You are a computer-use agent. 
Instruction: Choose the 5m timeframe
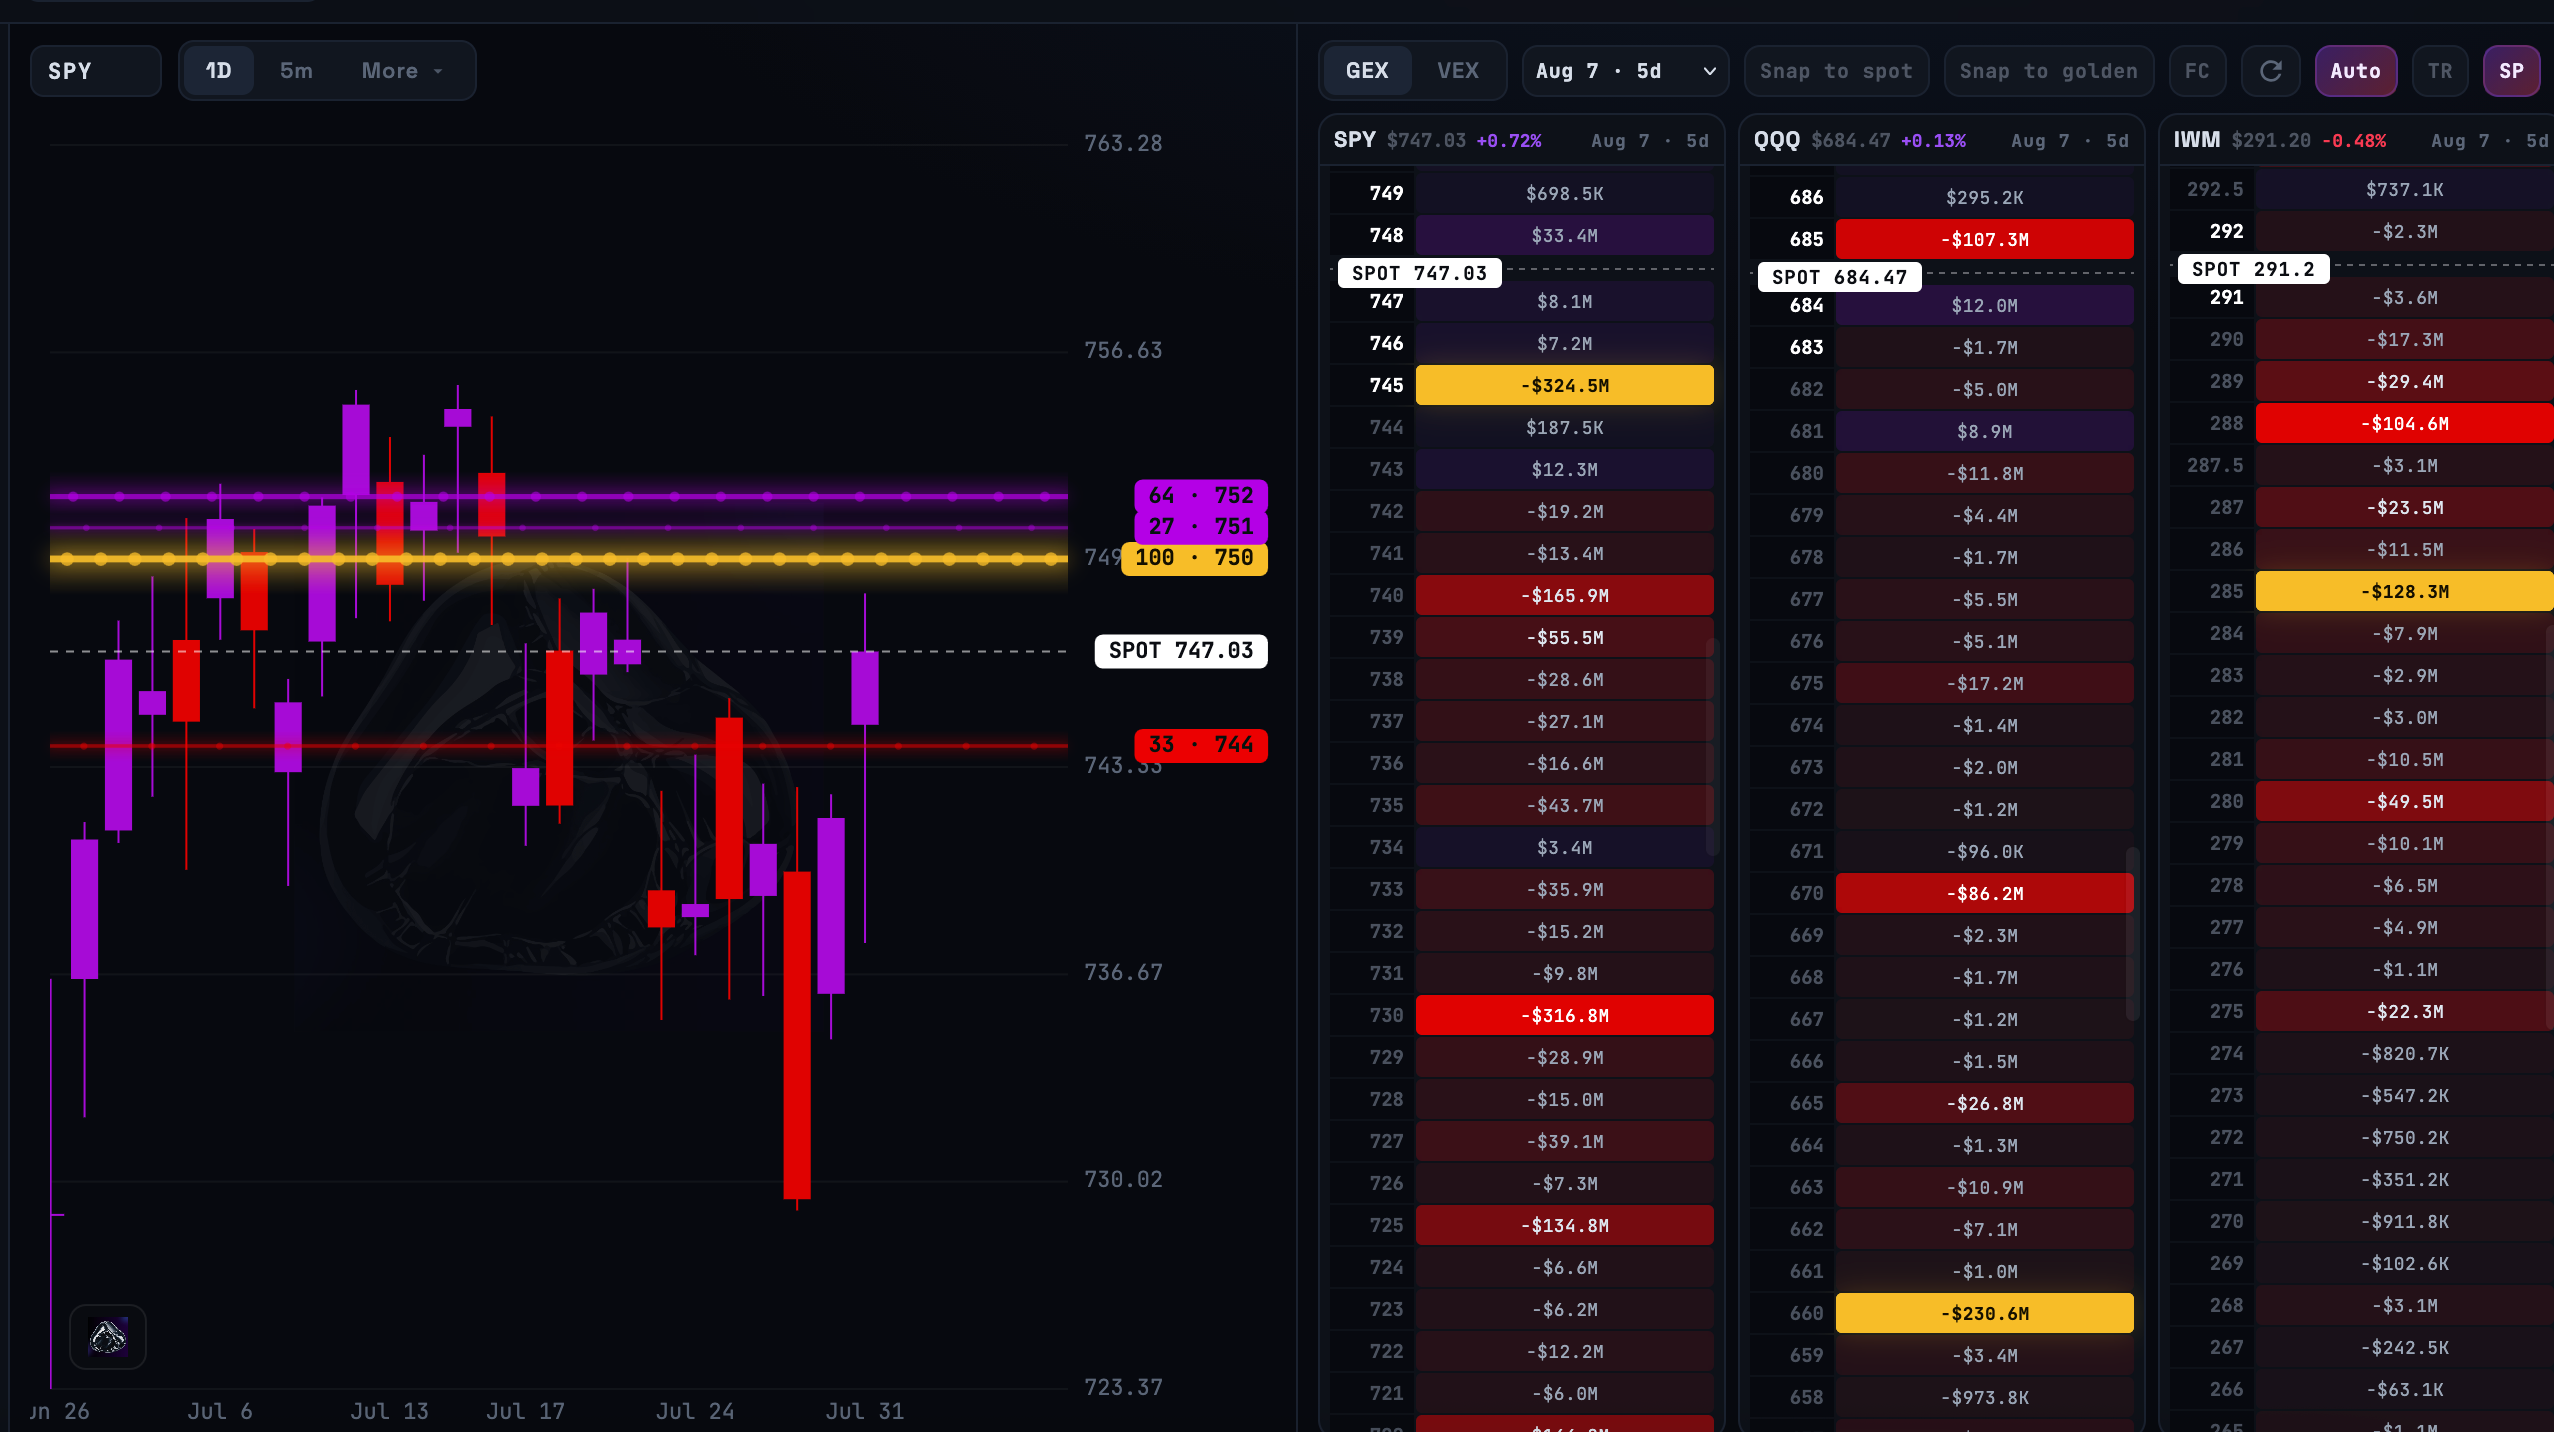296,71
